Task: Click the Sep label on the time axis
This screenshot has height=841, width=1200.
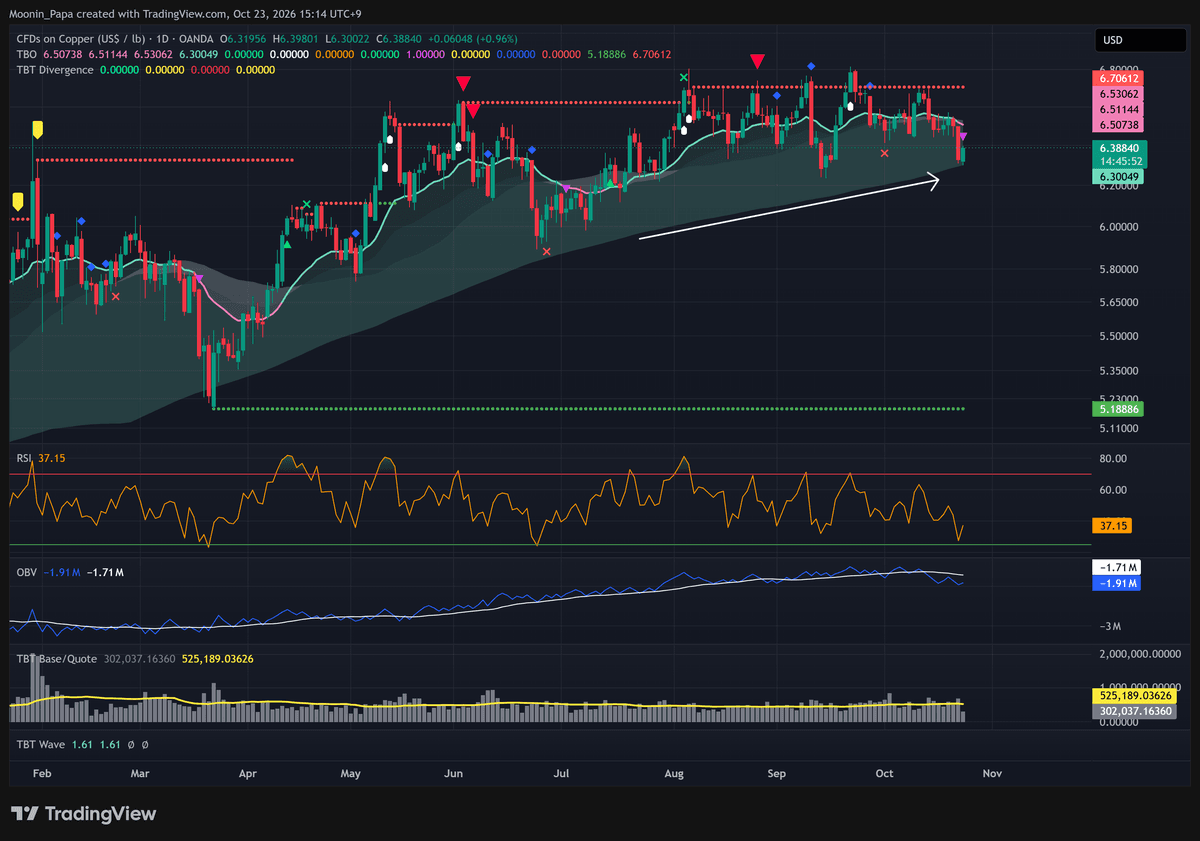Action: (x=777, y=773)
